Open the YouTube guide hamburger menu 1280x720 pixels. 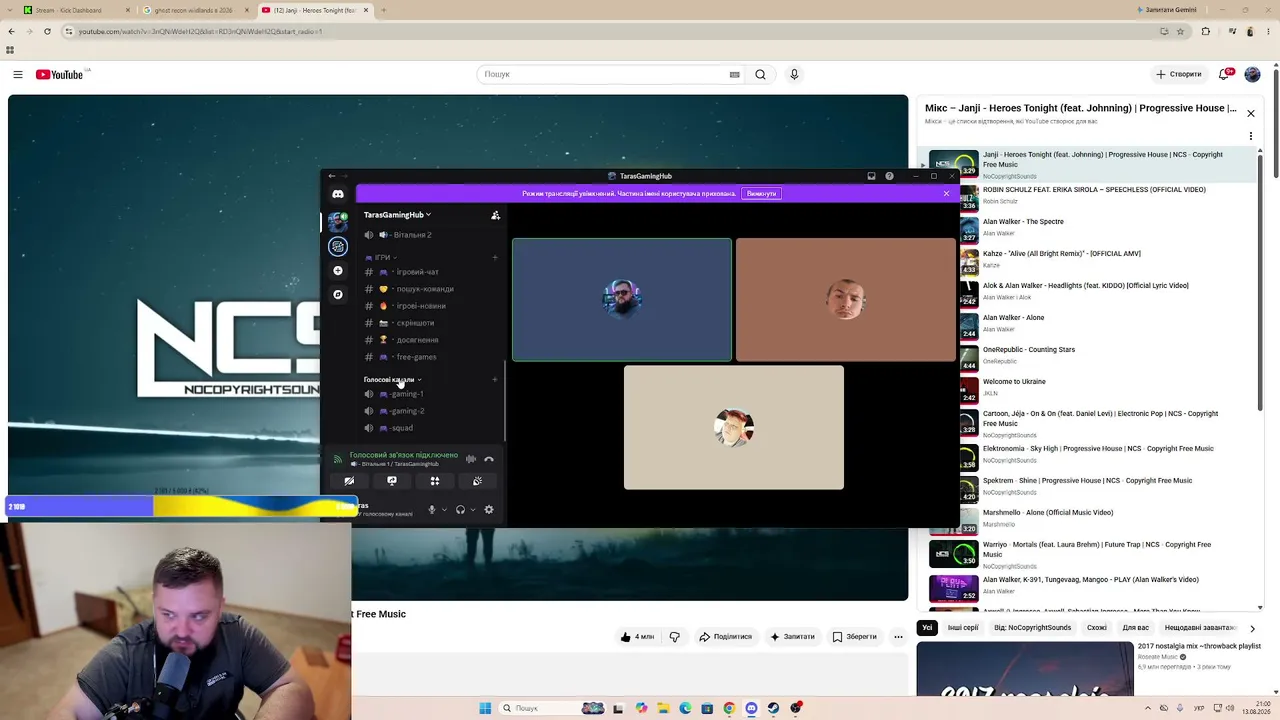coord(18,74)
